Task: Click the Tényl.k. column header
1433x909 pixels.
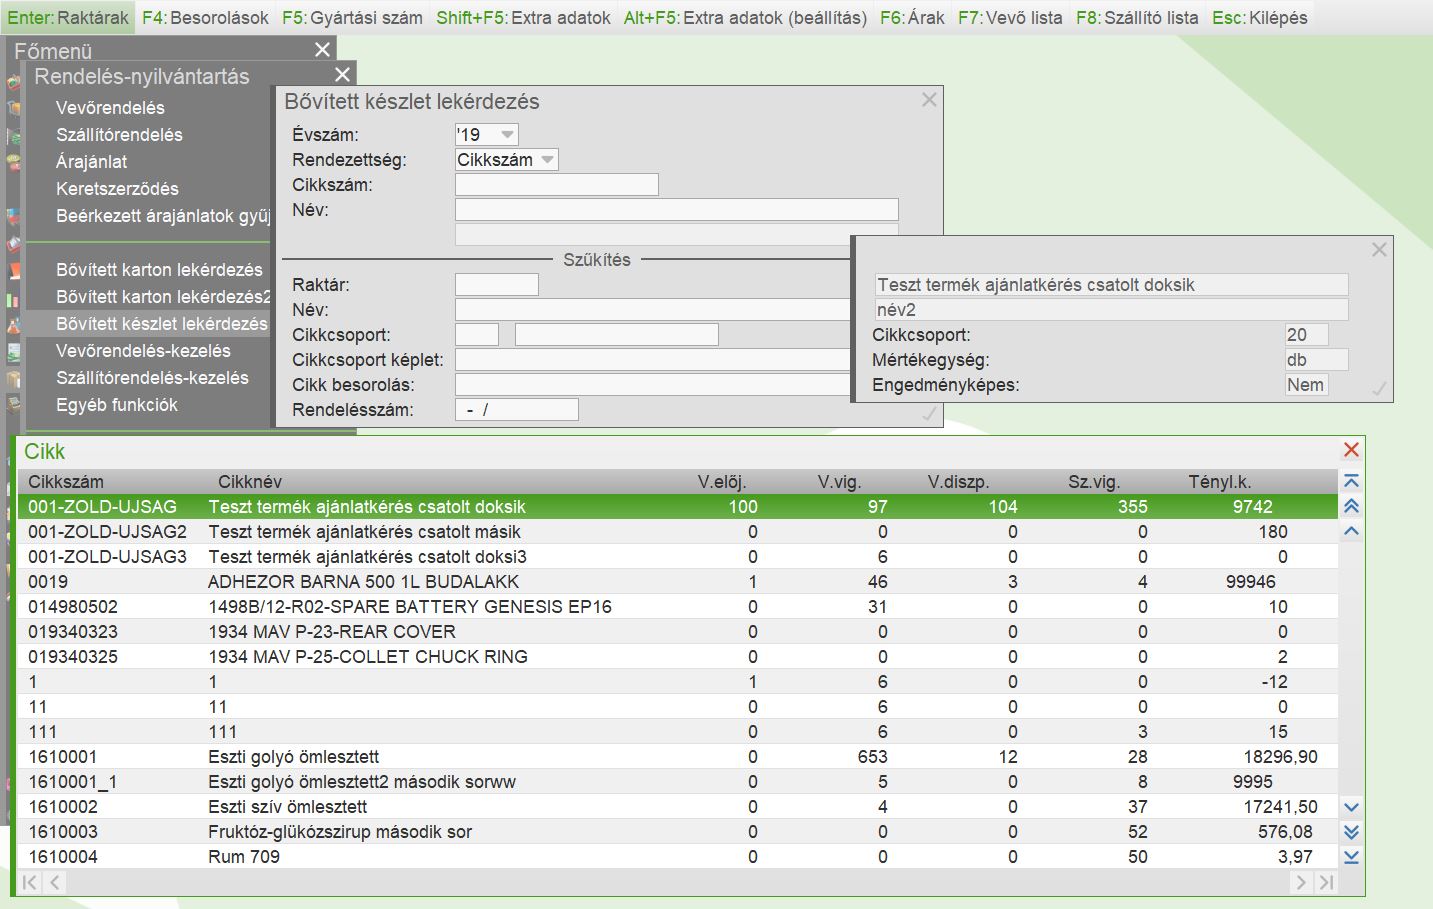Action: click(x=1220, y=482)
